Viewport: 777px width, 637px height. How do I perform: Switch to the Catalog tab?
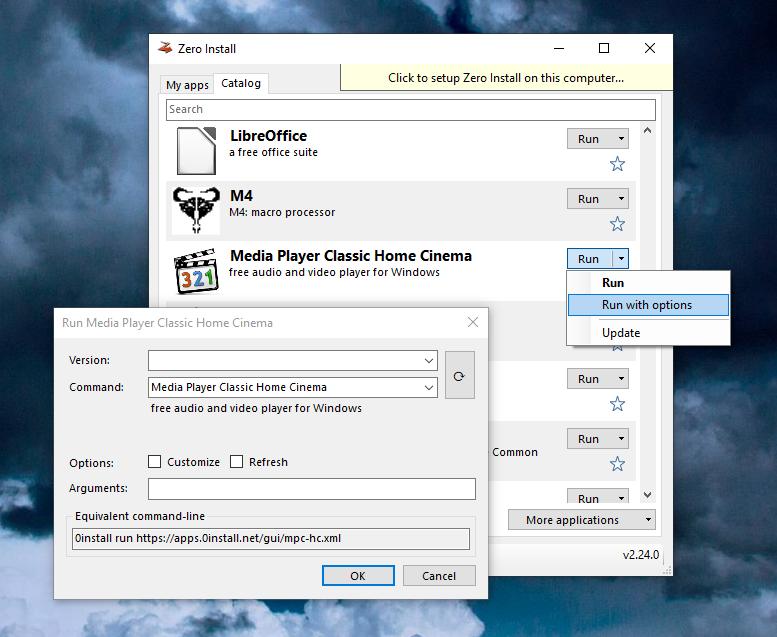click(x=241, y=83)
